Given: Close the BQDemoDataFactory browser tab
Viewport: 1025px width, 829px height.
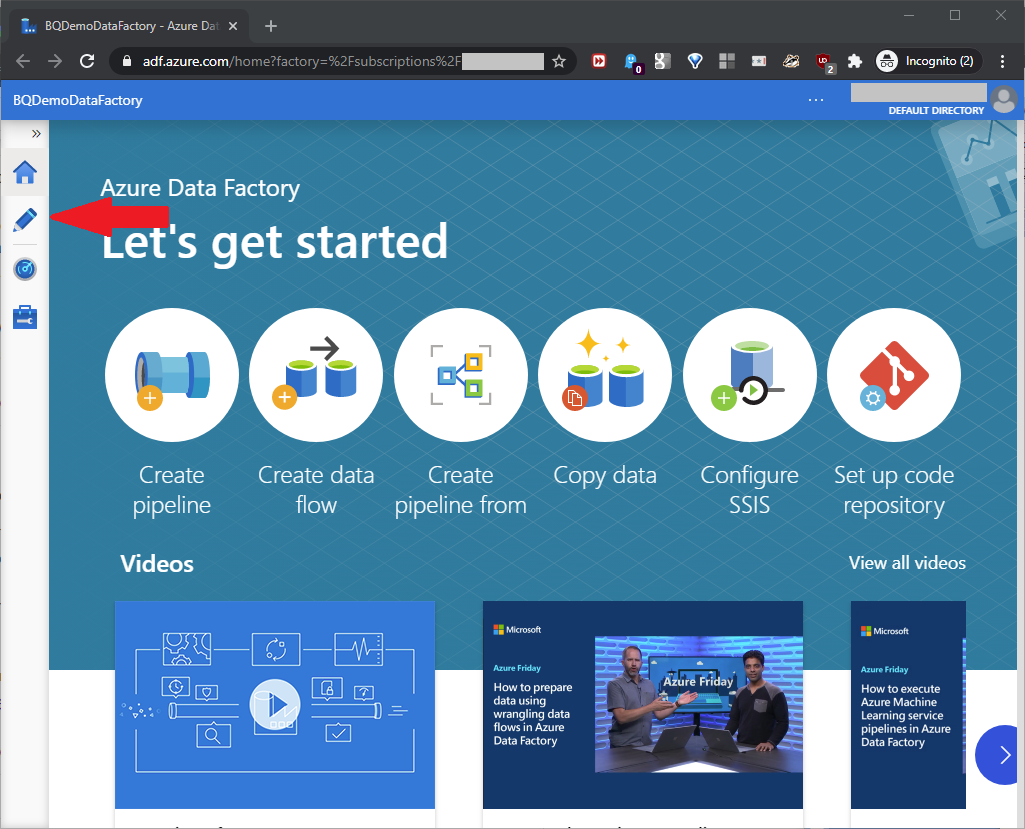Looking at the screenshot, I should (x=233, y=26).
